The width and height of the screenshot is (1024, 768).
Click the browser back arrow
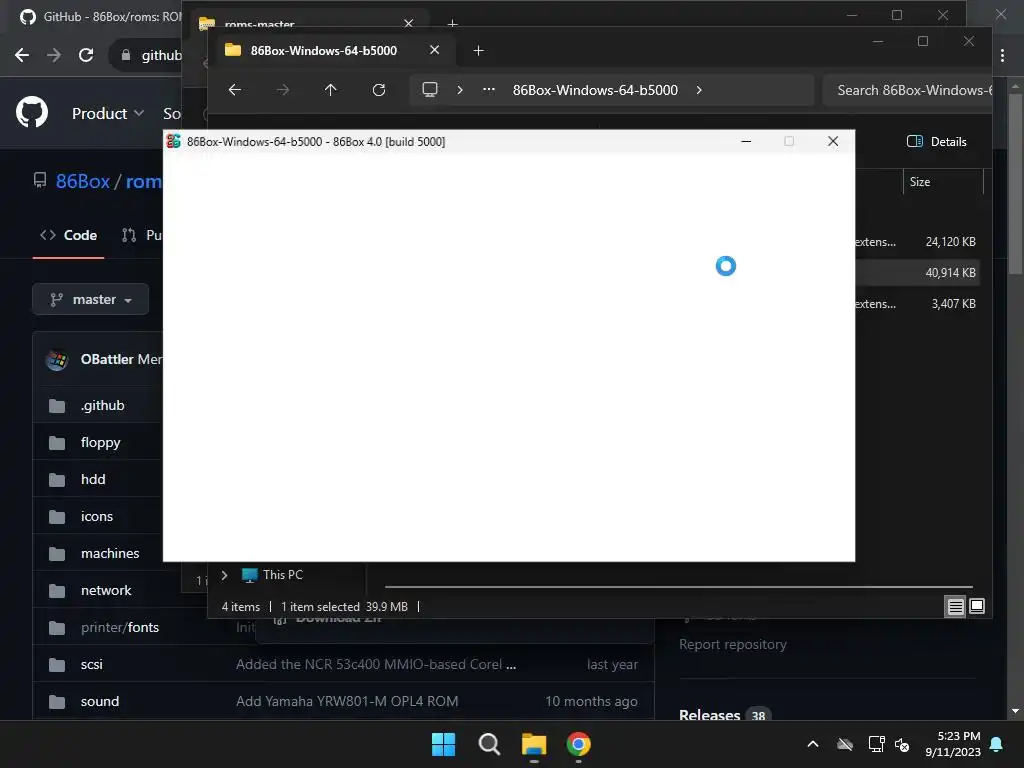pyautogui.click(x=22, y=55)
